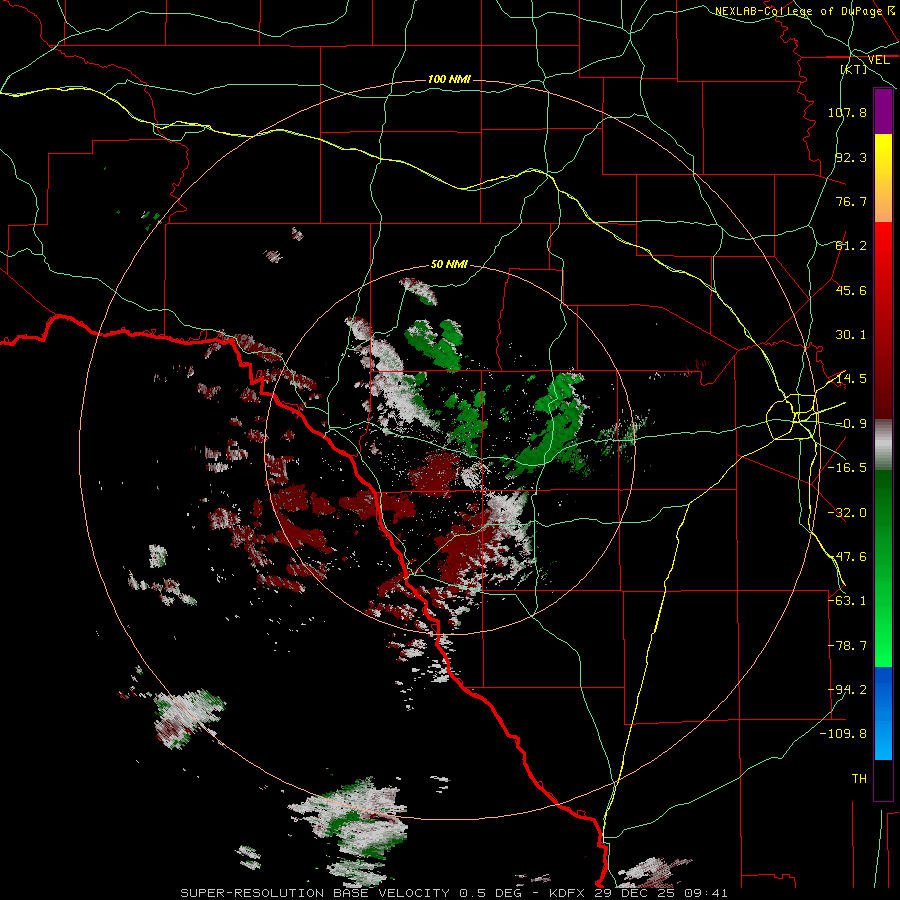This screenshot has height=900, width=900.
Task: Click the -32.0 legend value
Action: 847,513
